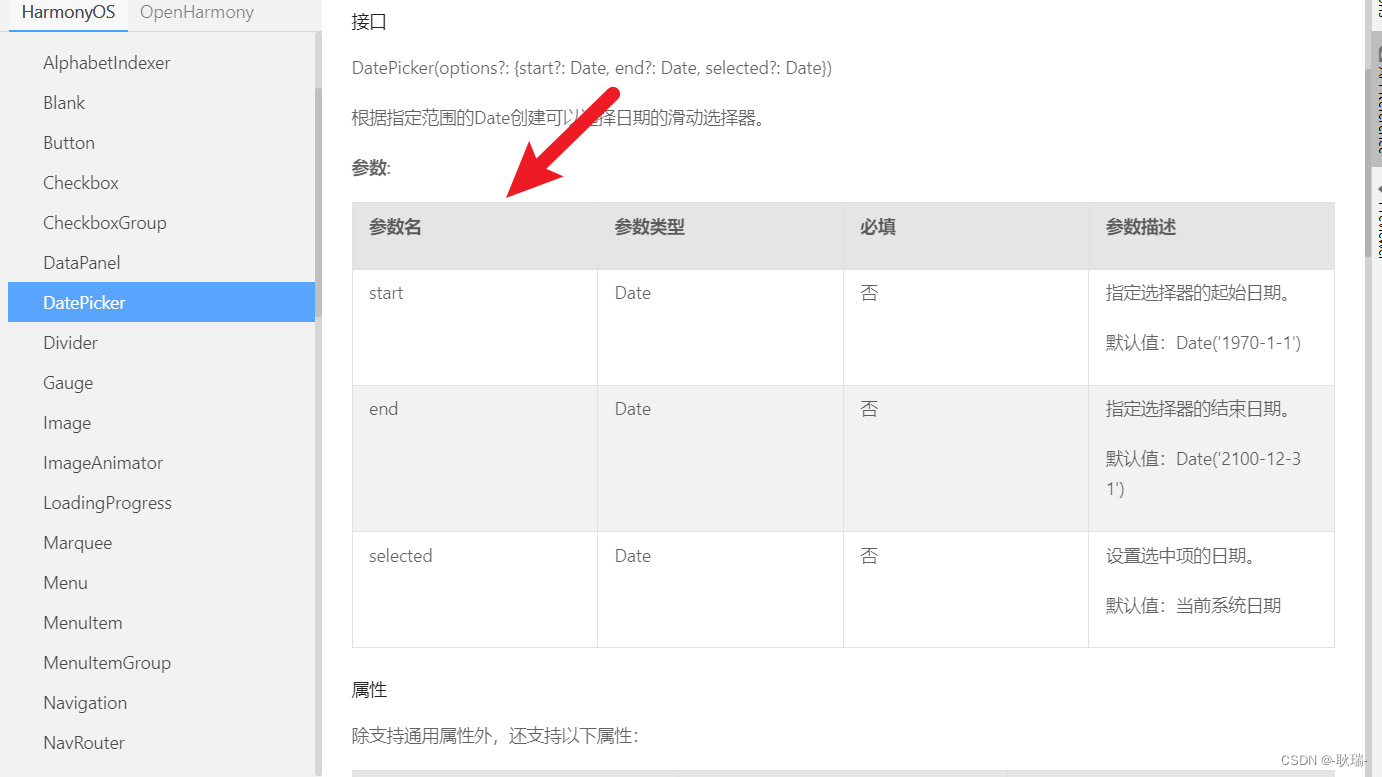Click the 接口 section heading

click(x=369, y=22)
